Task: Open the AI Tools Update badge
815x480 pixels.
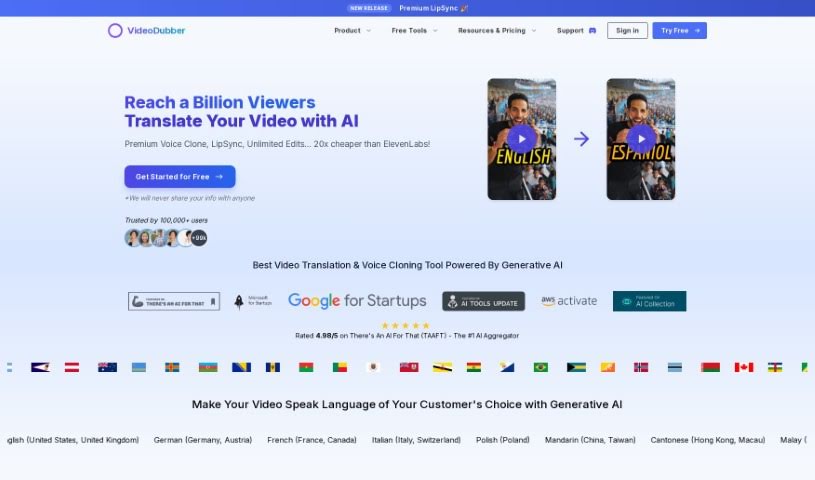Action: pos(483,301)
